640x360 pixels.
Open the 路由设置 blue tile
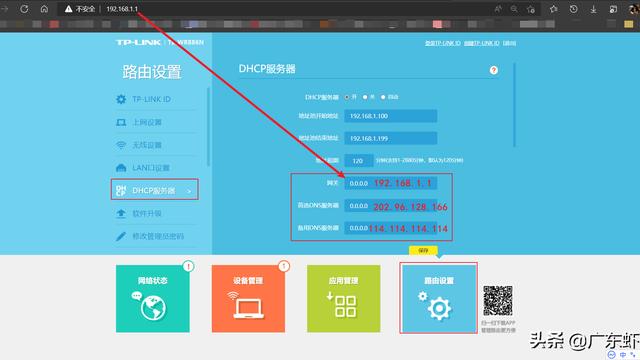pyautogui.click(x=439, y=298)
